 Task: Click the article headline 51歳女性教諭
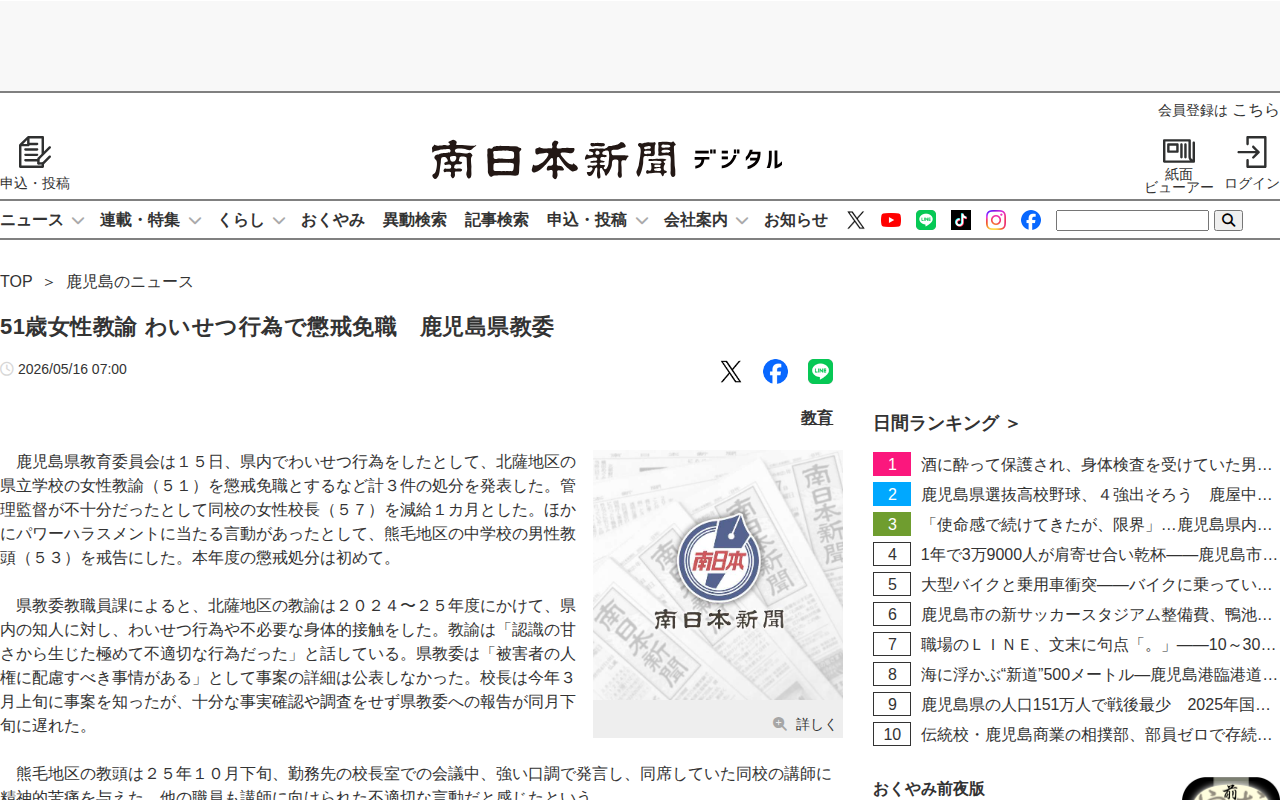(x=277, y=327)
